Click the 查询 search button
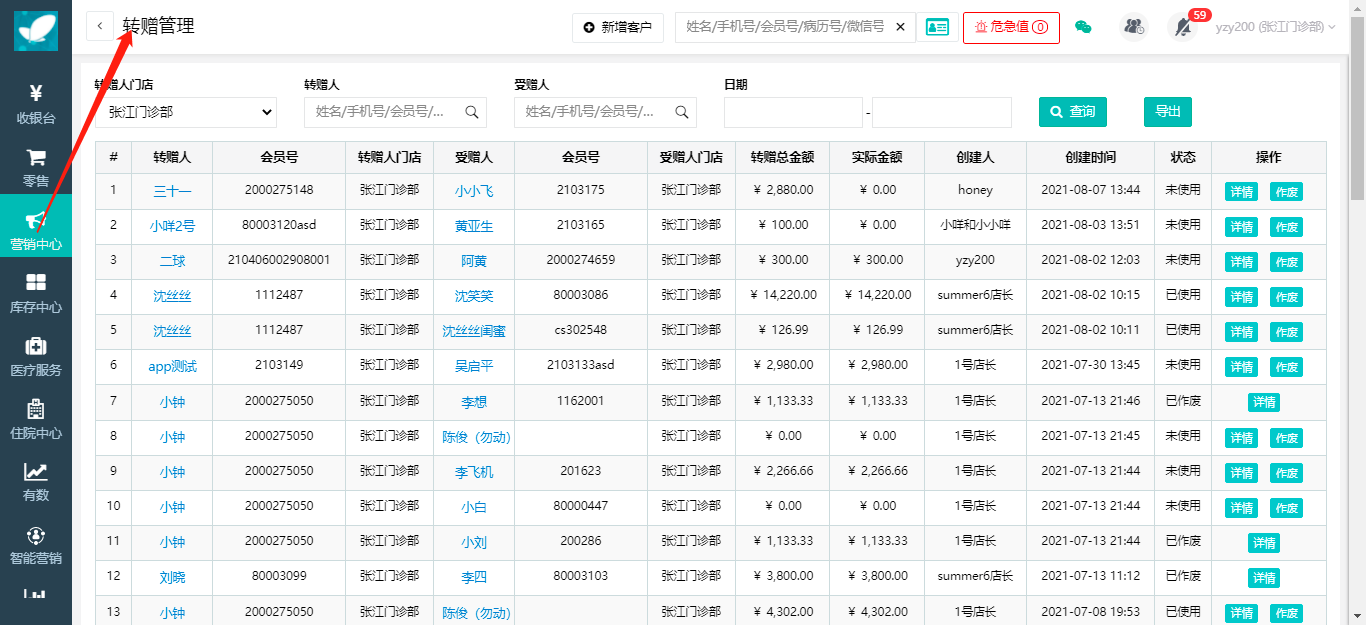This screenshot has width=1366, height=625. [x=1073, y=112]
